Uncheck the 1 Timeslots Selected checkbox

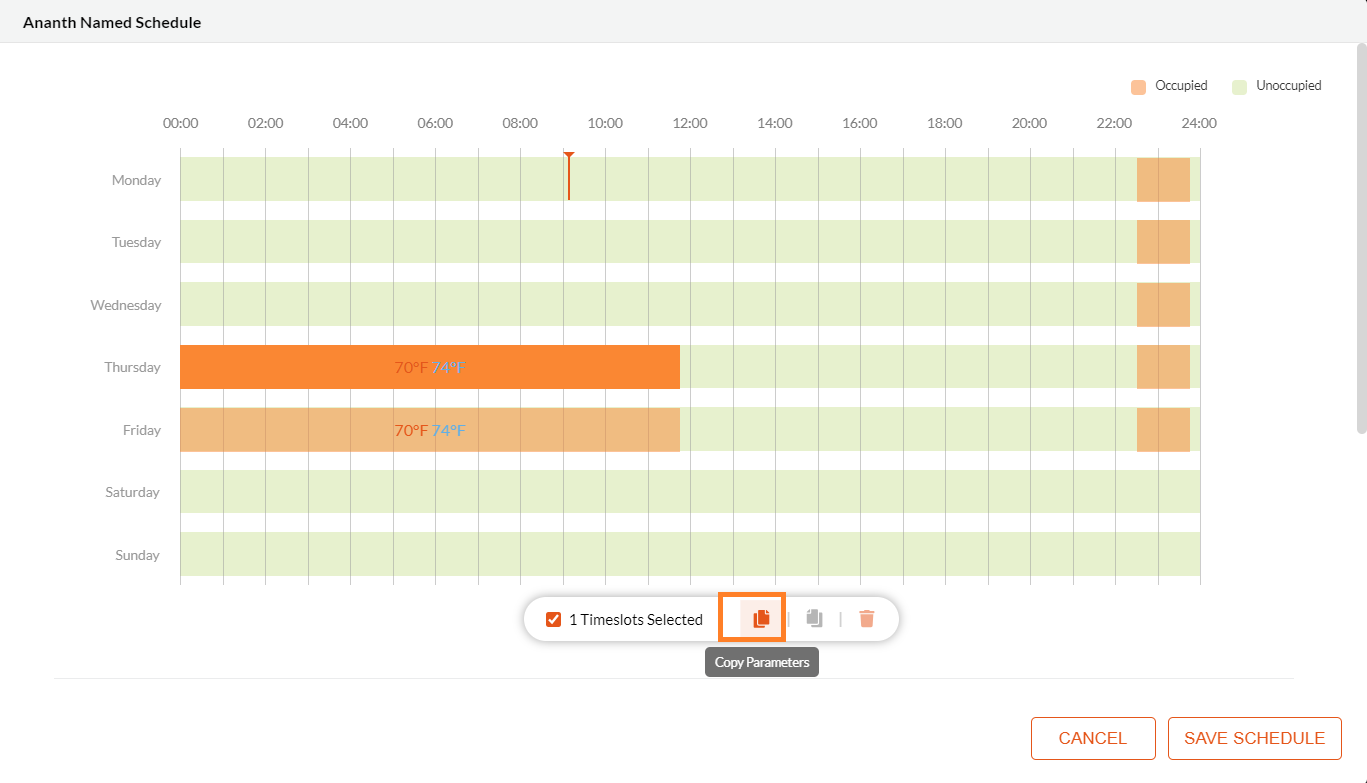coord(554,620)
